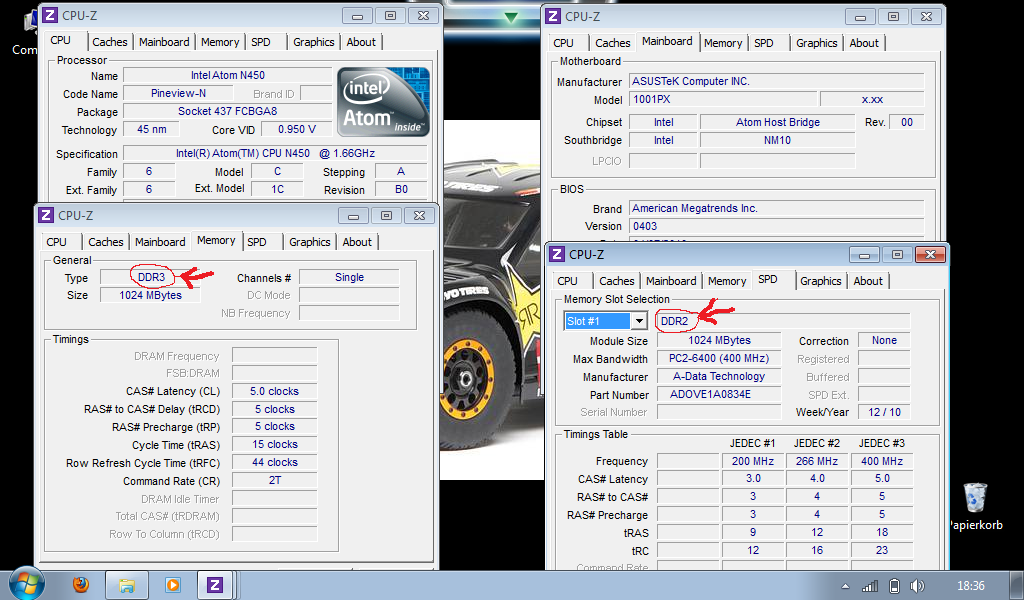The width and height of the screenshot is (1024, 600).
Task: Click the CPU-Z logo in the SPD window title
Action: (x=557, y=254)
